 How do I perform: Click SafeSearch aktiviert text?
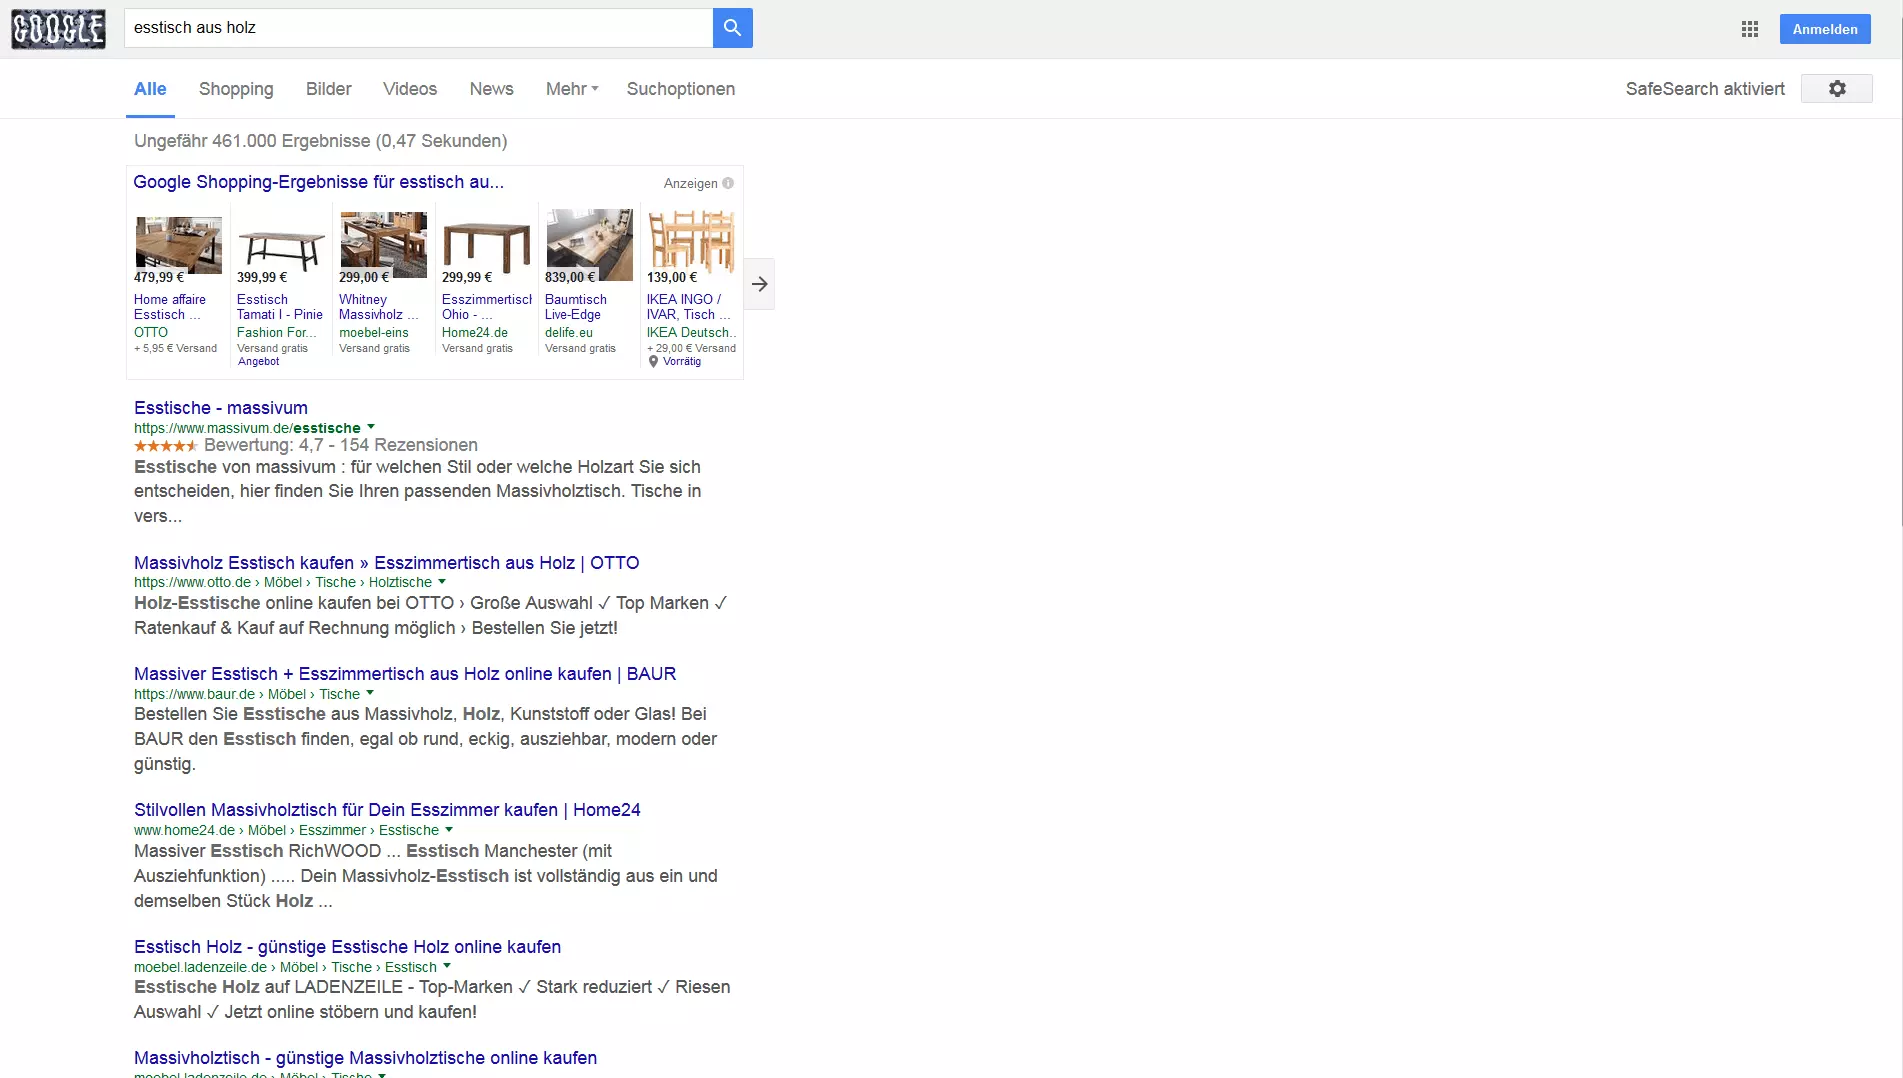pyautogui.click(x=1705, y=89)
